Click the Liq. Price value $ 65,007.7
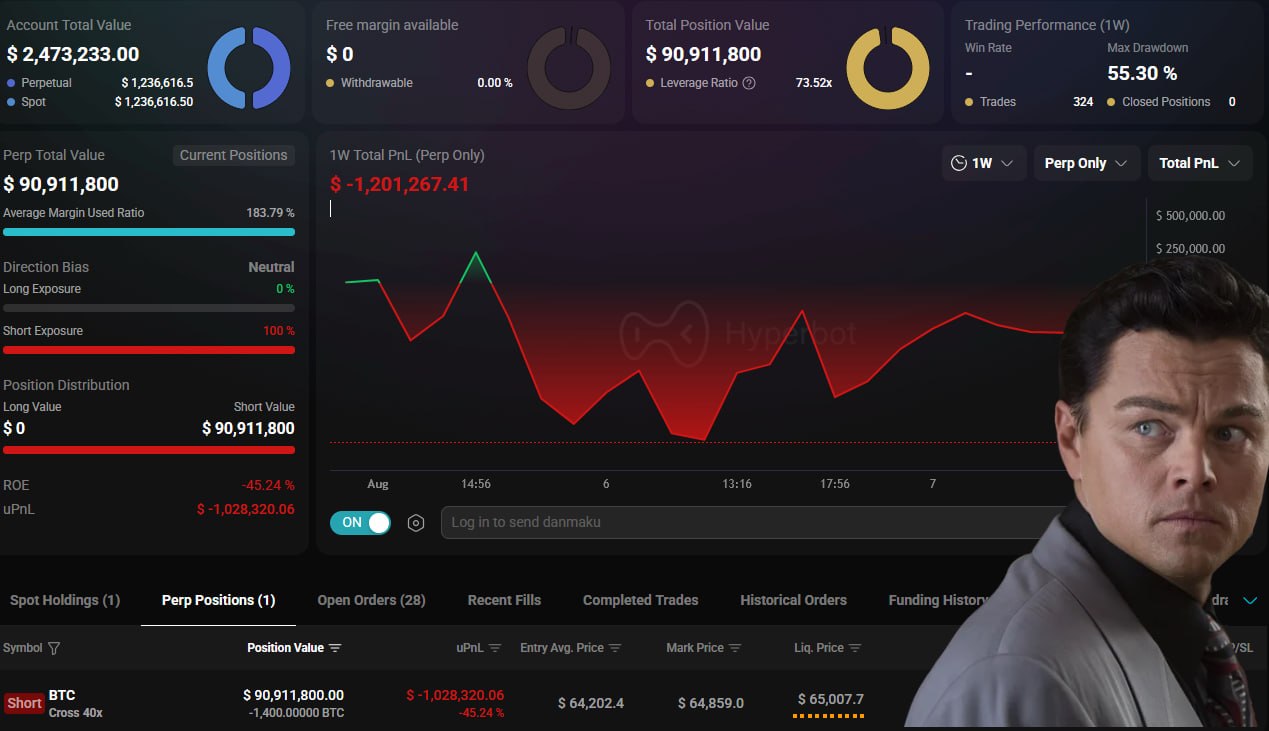The image size is (1269, 731). pyautogui.click(x=831, y=699)
